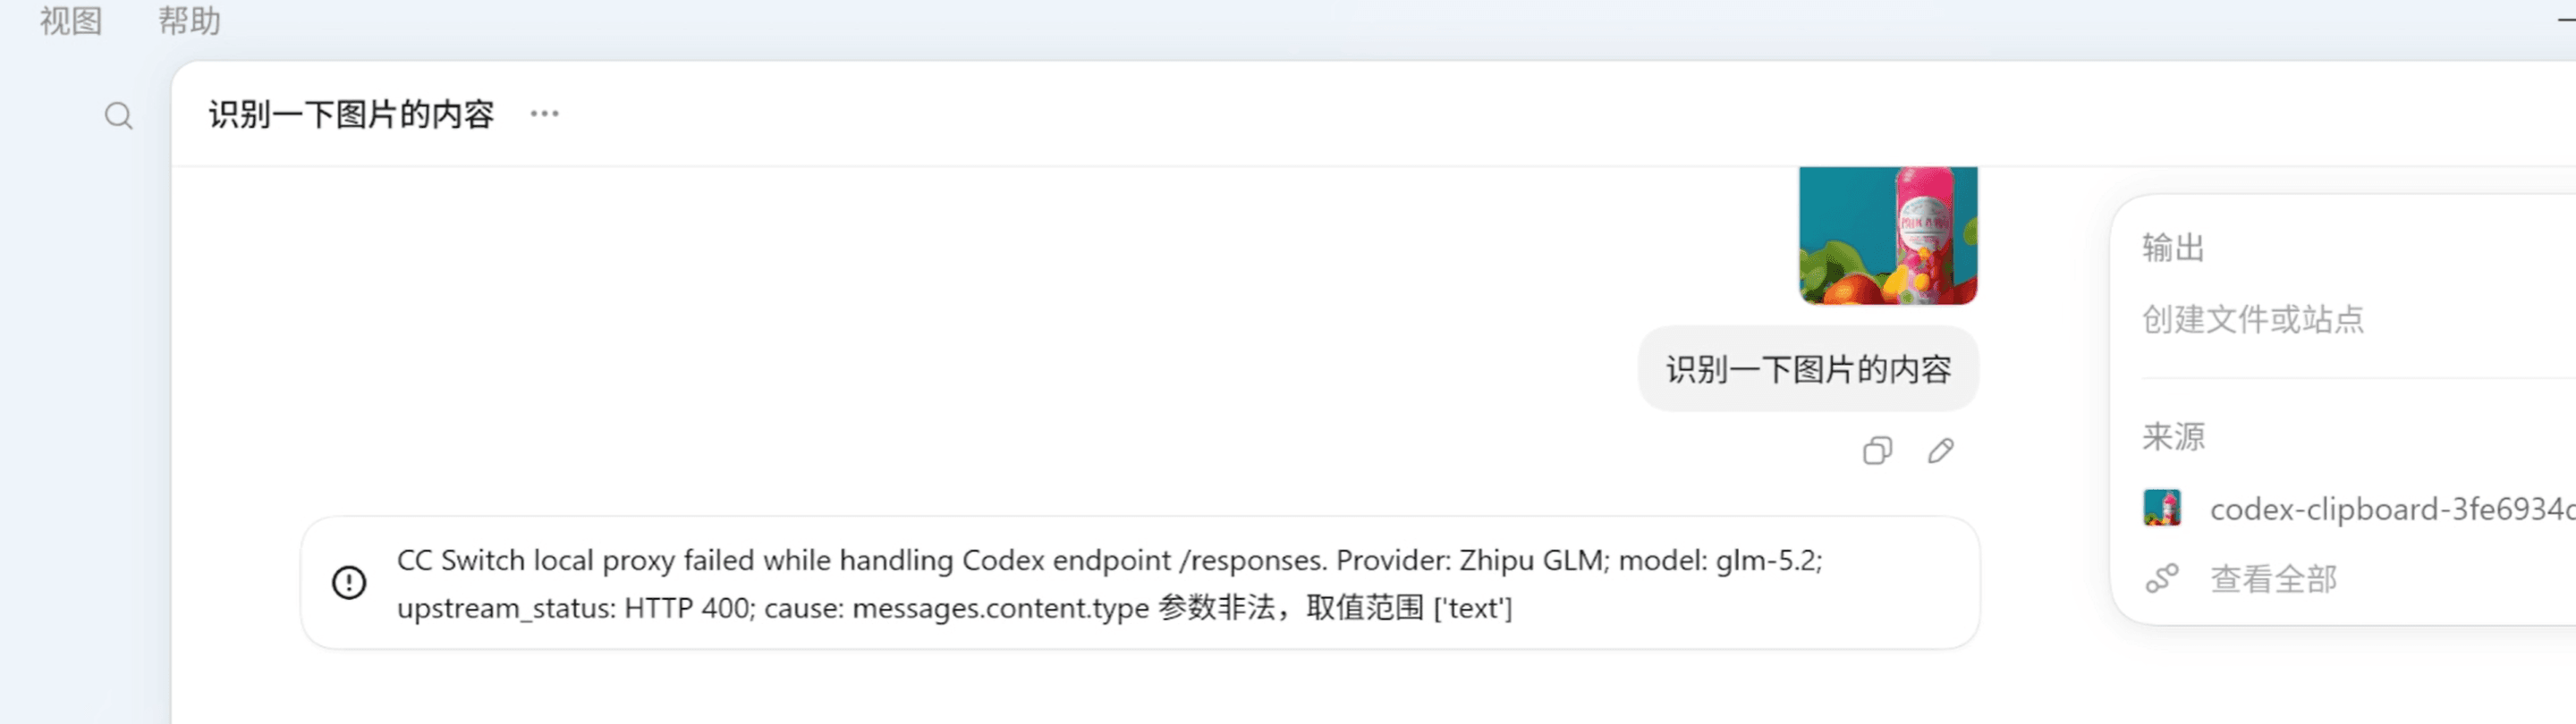Screen dimensions: 2576x724
Task: Click the 来源 section heading
Action: (x=2173, y=436)
